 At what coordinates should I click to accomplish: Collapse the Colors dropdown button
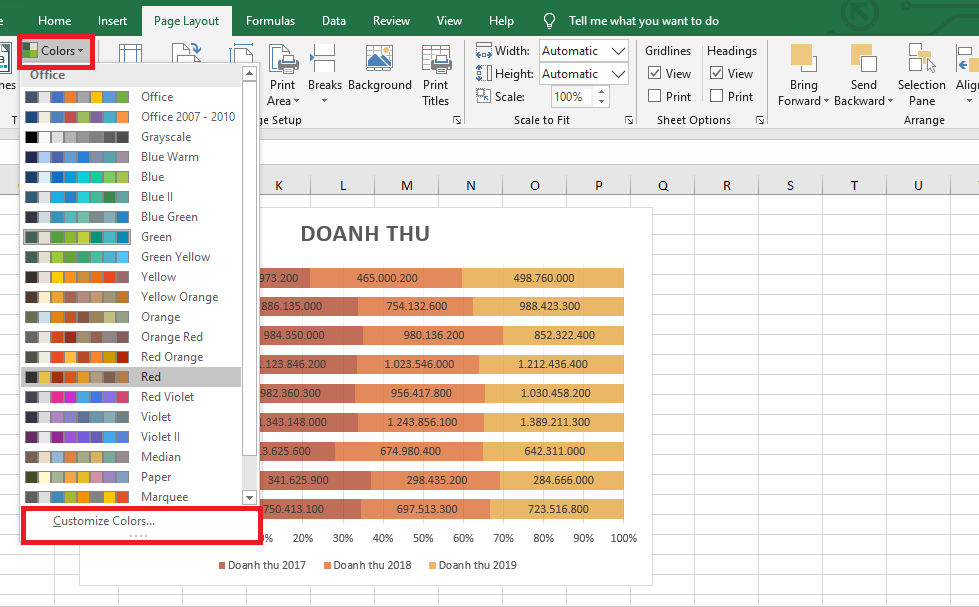pos(57,50)
